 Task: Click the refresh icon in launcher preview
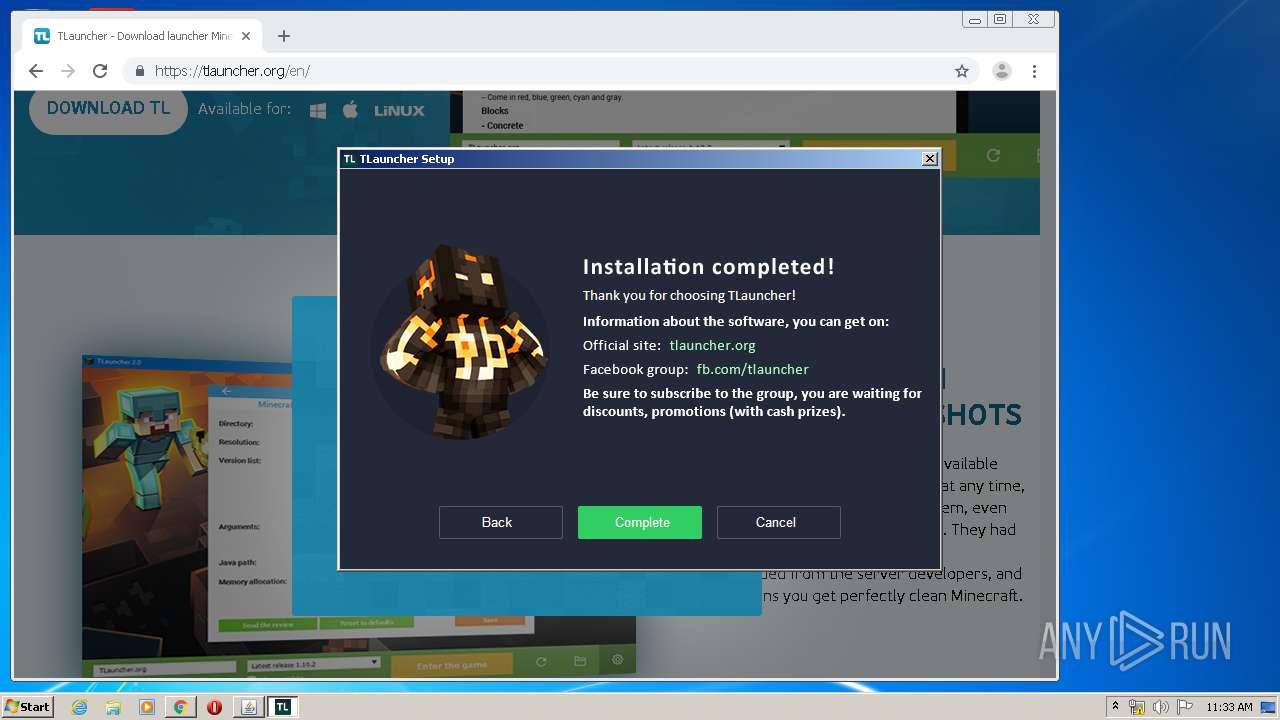993,155
